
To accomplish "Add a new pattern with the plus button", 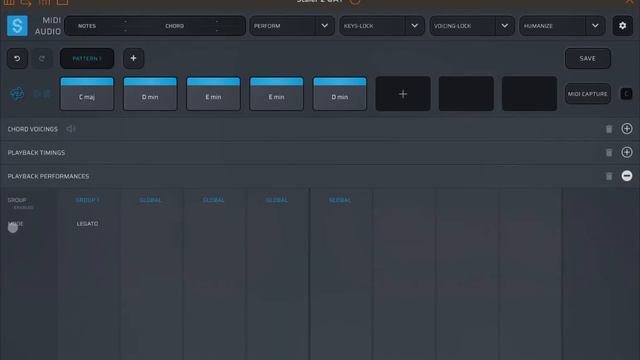I will 133,58.
